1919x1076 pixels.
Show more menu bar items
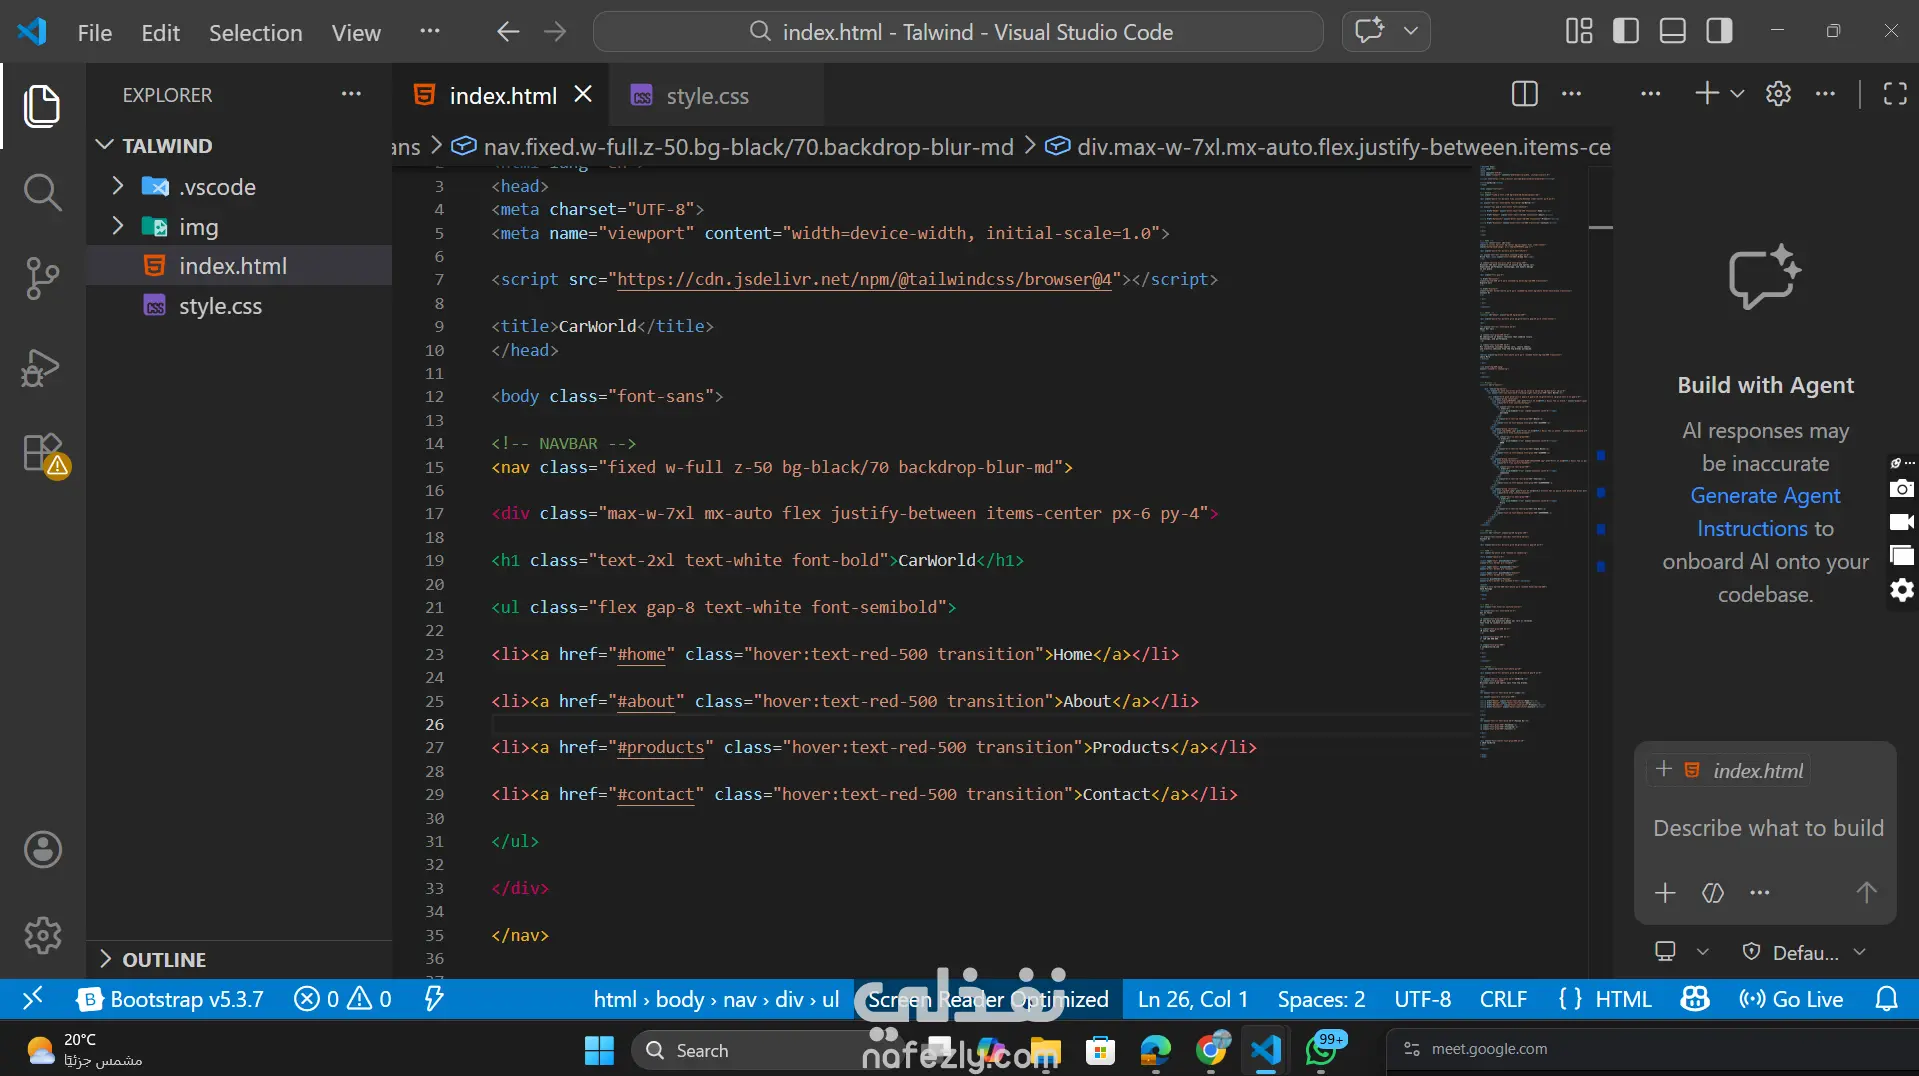pyautogui.click(x=430, y=31)
